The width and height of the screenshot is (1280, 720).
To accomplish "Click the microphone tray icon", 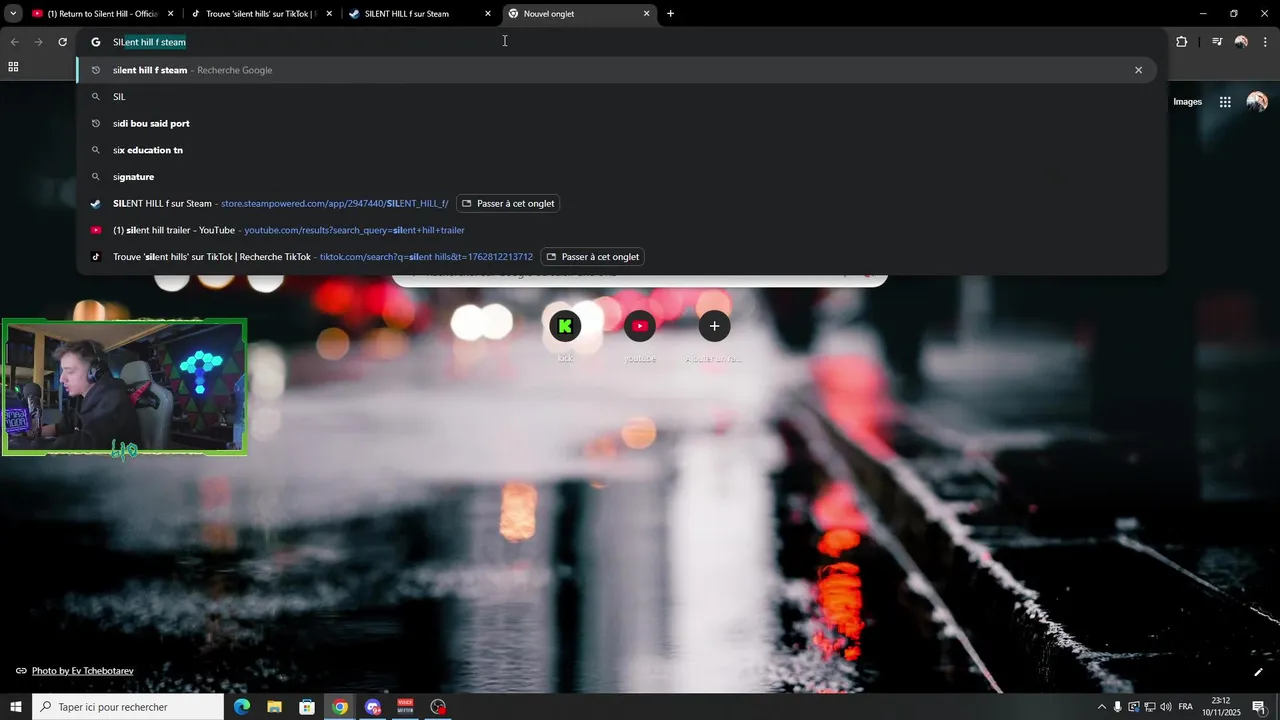I will pyautogui.click(x=1118, y=707).
